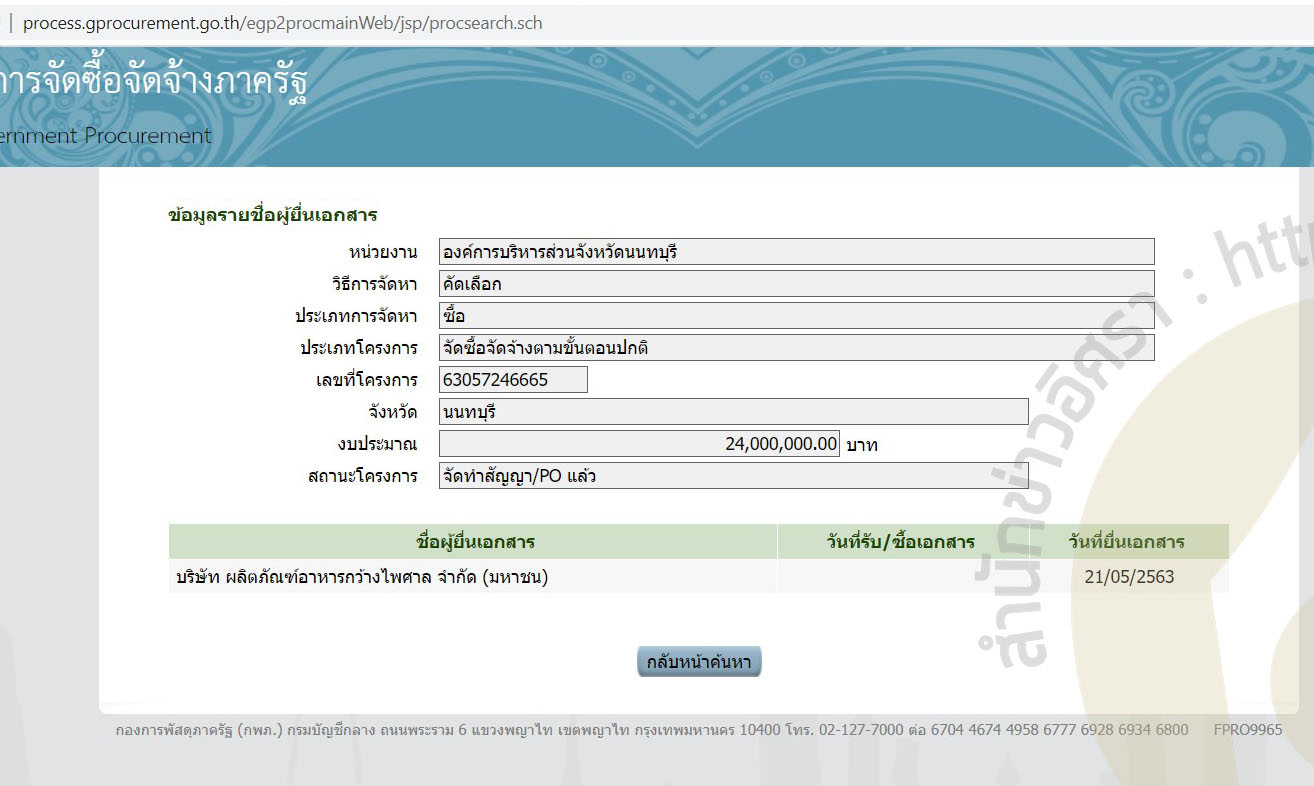Viewport: 1314px width, 786px height.
Task: Click the submission date 21/05/2563 cell
Action: click(x=1128, y=577)
